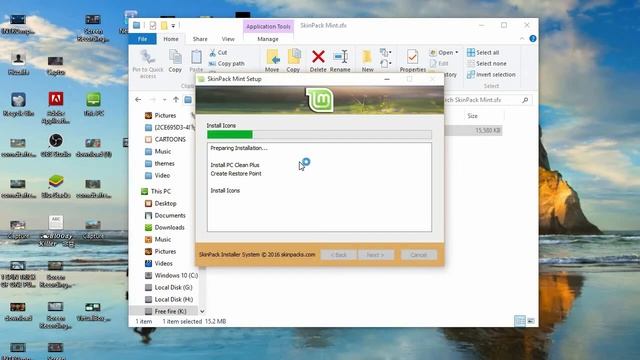The image size is (640, 360).
Task: Switch to the Home ribbon tab
Action: (x=171, y=39)
